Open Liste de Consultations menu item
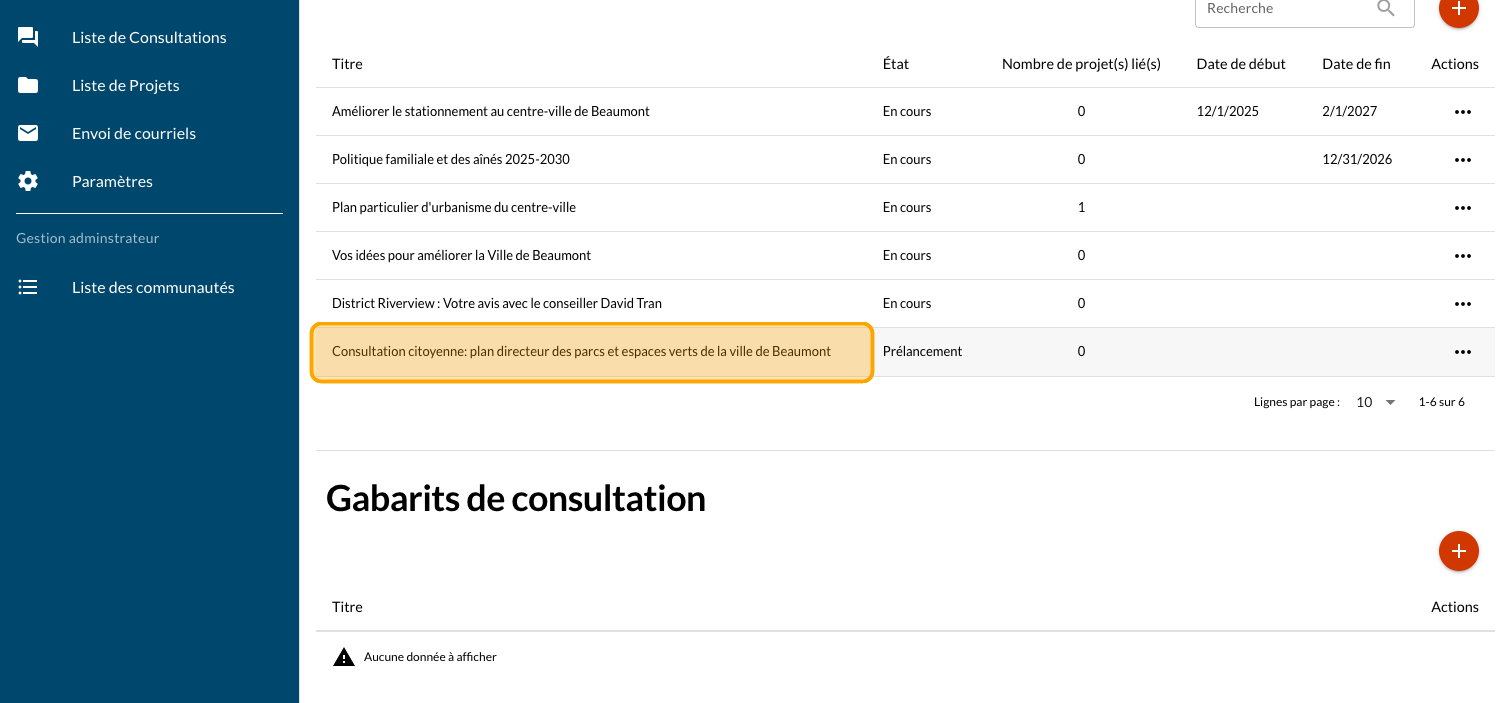The image size is (1511, 703). point(149,38)
